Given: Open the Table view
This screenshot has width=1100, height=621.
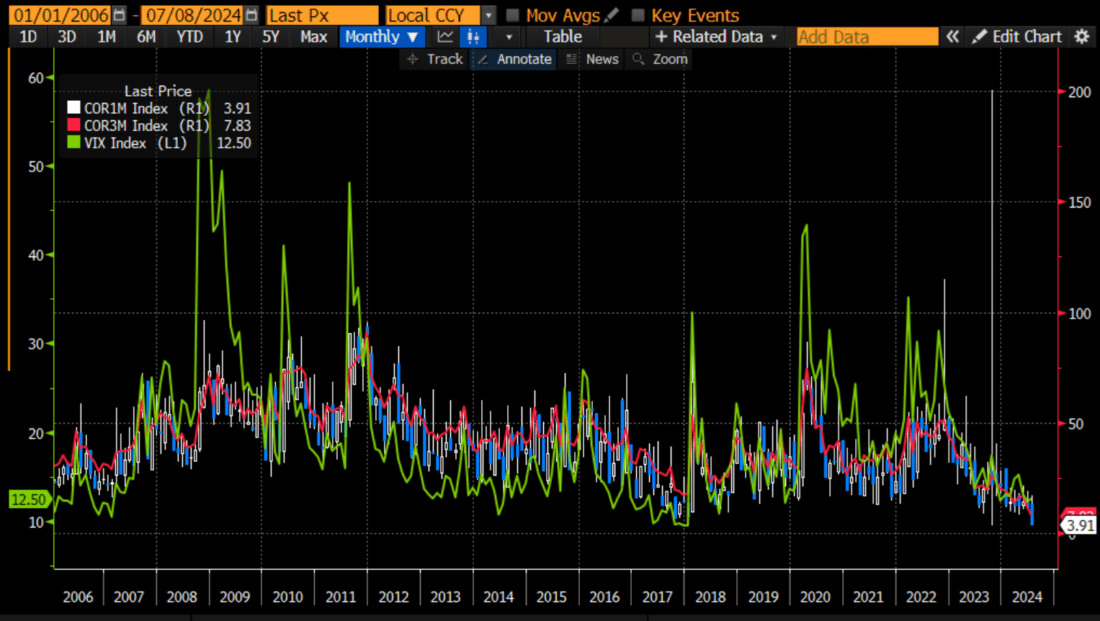Looking at the screenshot, I should coord(563,36).
